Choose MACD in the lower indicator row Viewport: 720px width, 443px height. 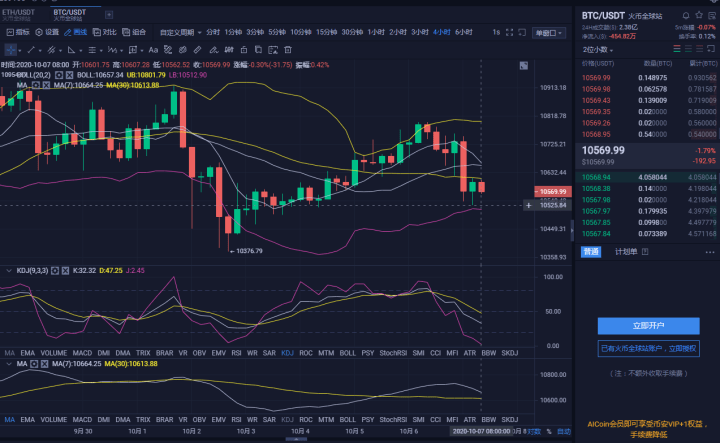tap(82, 353)
